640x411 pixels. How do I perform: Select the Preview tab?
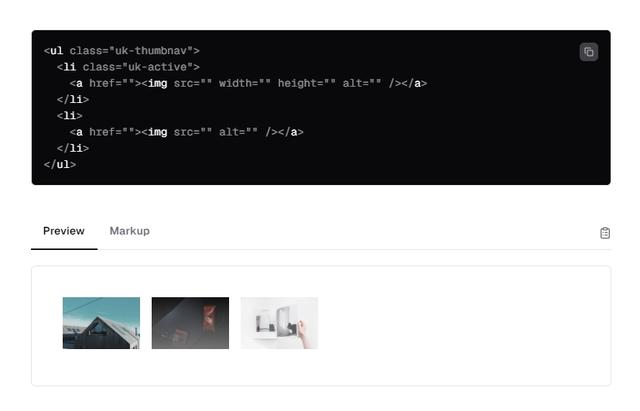(x=64, y=231)
